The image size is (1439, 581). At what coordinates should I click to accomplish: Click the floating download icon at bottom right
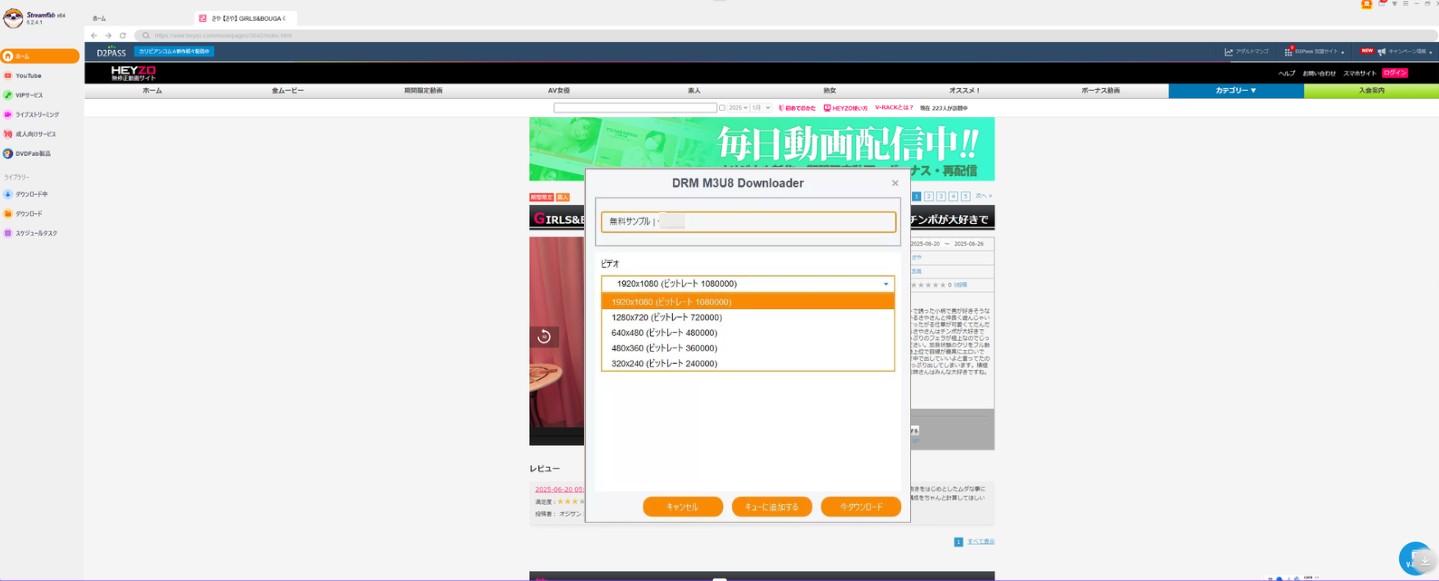tap(1415, 559)
